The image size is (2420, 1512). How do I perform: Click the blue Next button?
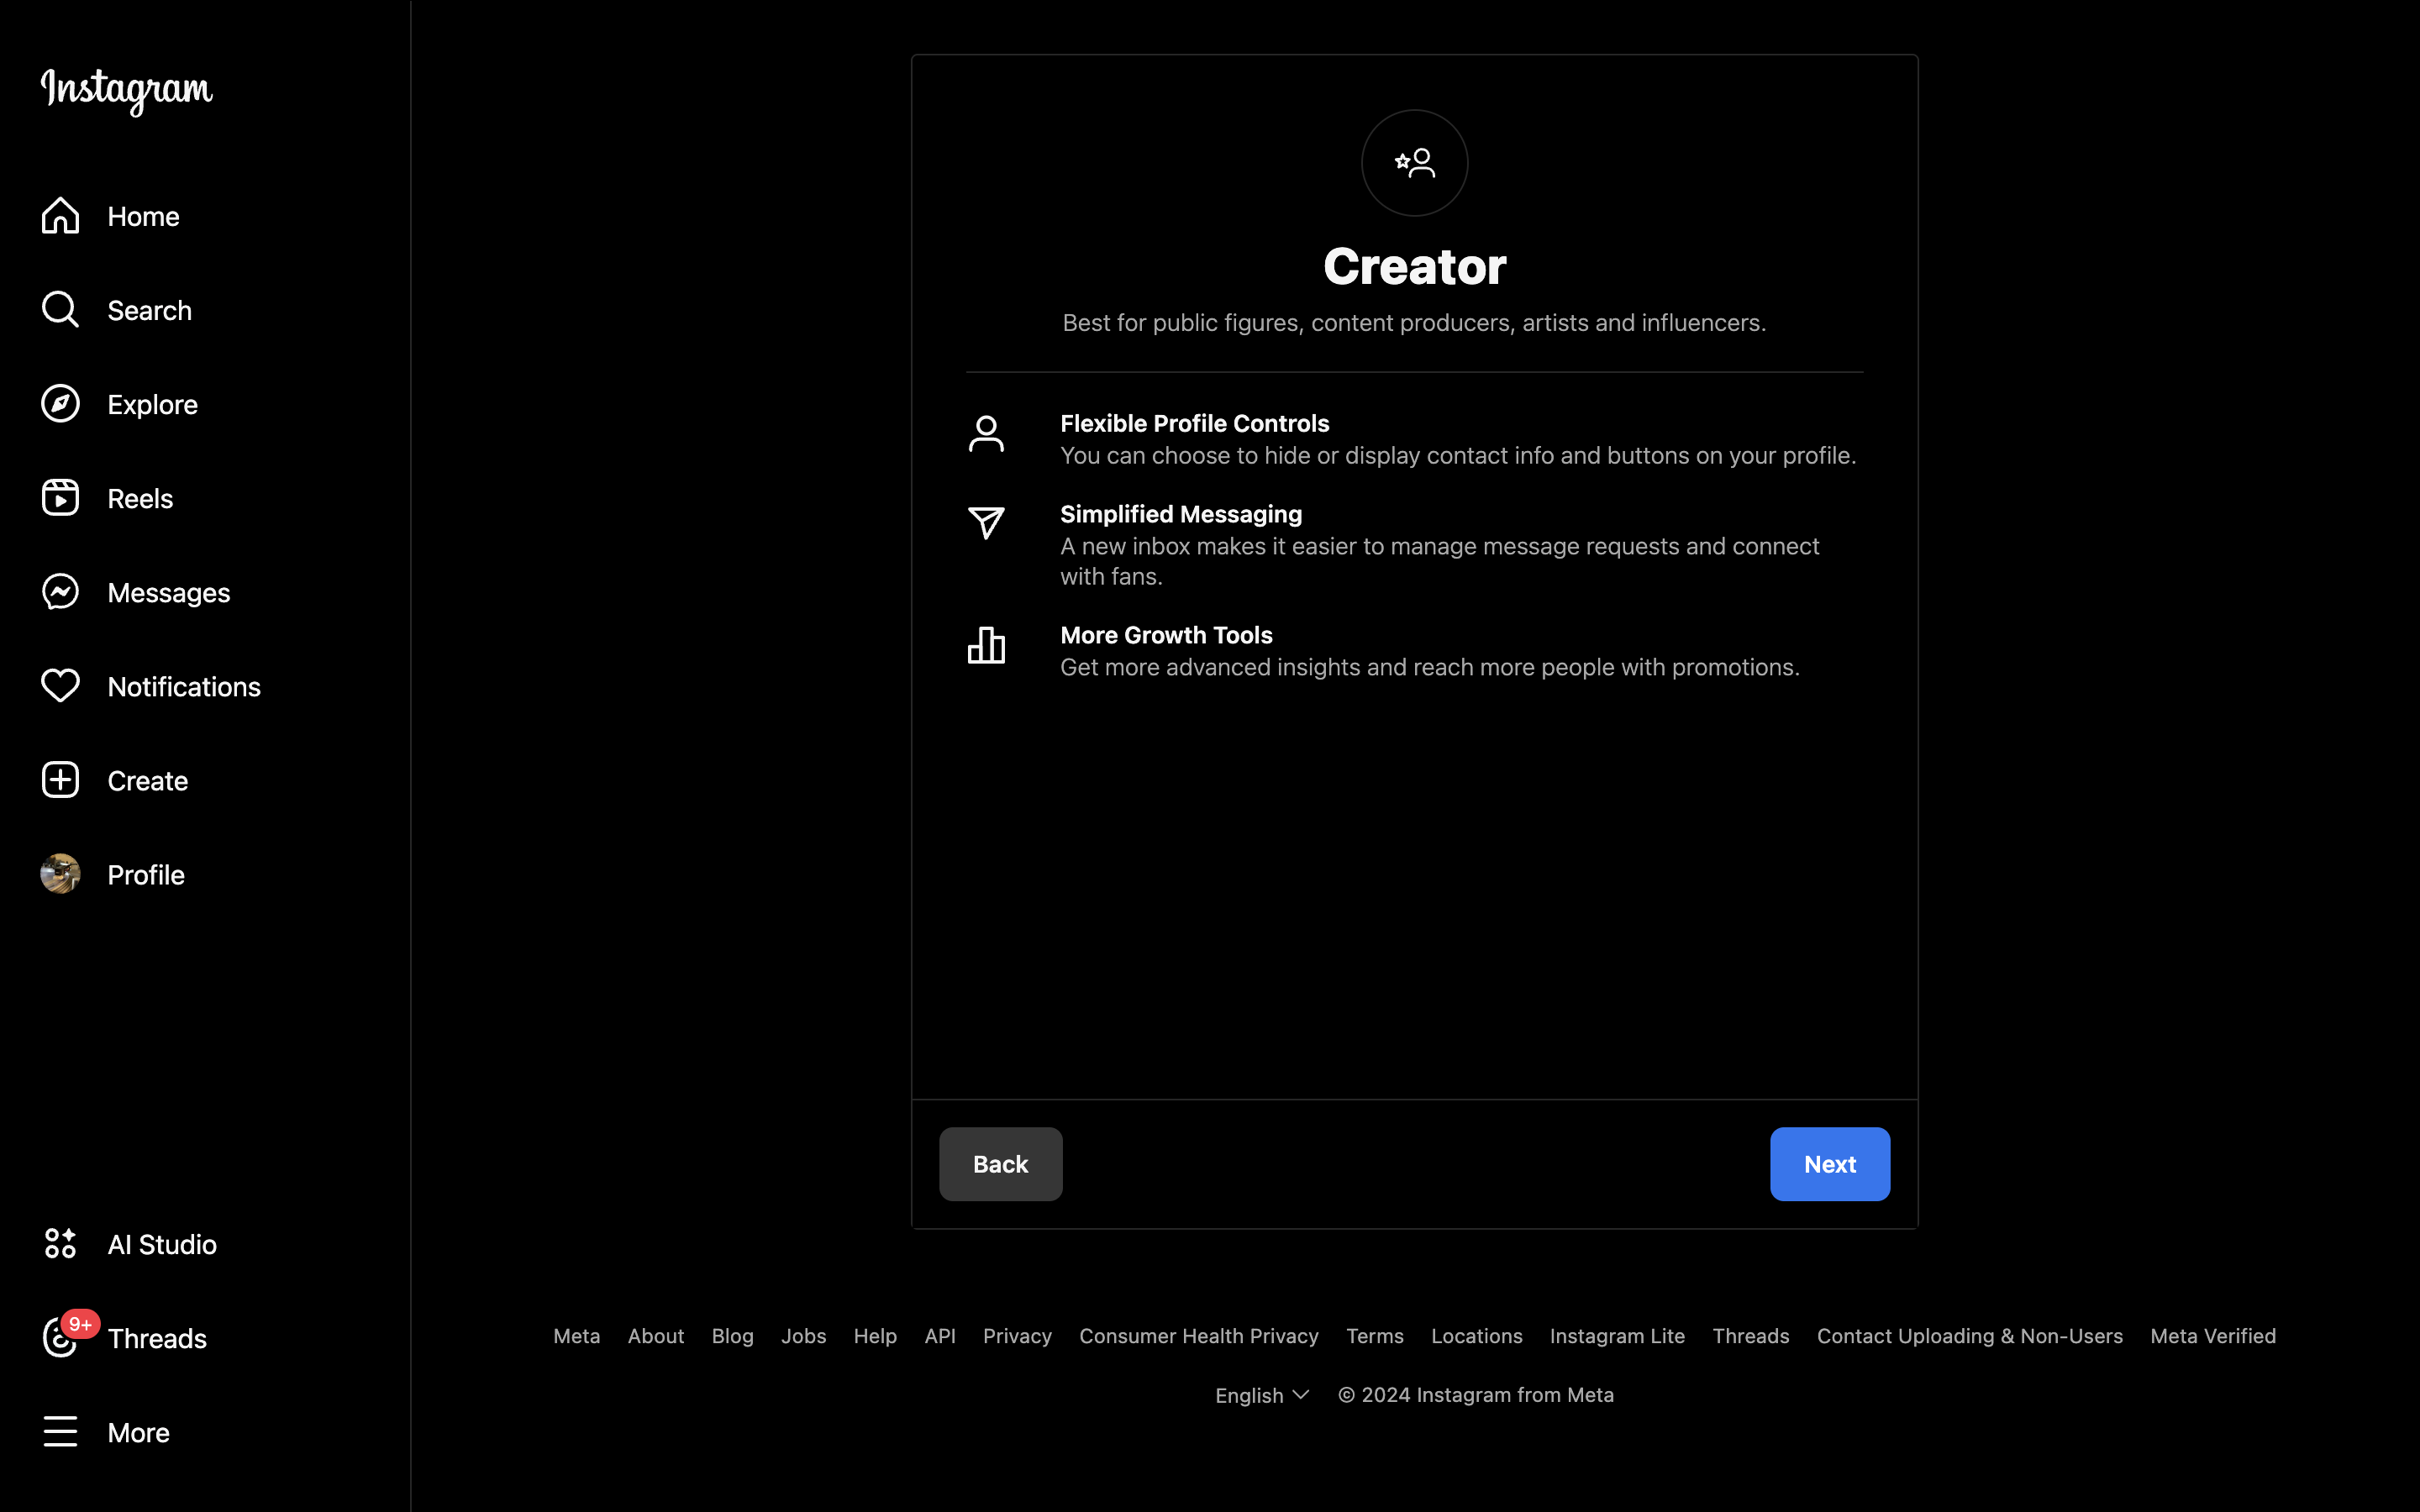click(x=1830, y=1164)
